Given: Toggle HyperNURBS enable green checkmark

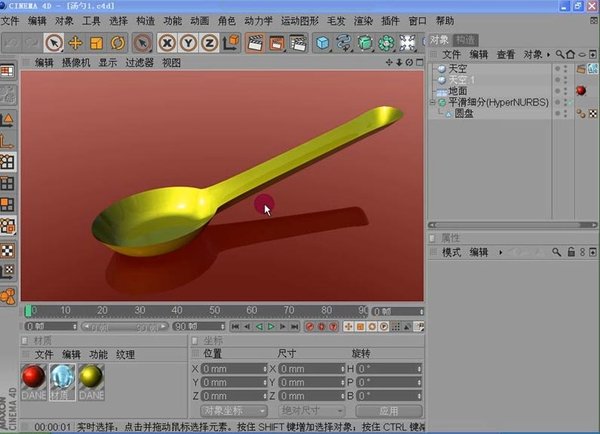Looking at the screenshot, I should 570,102.
